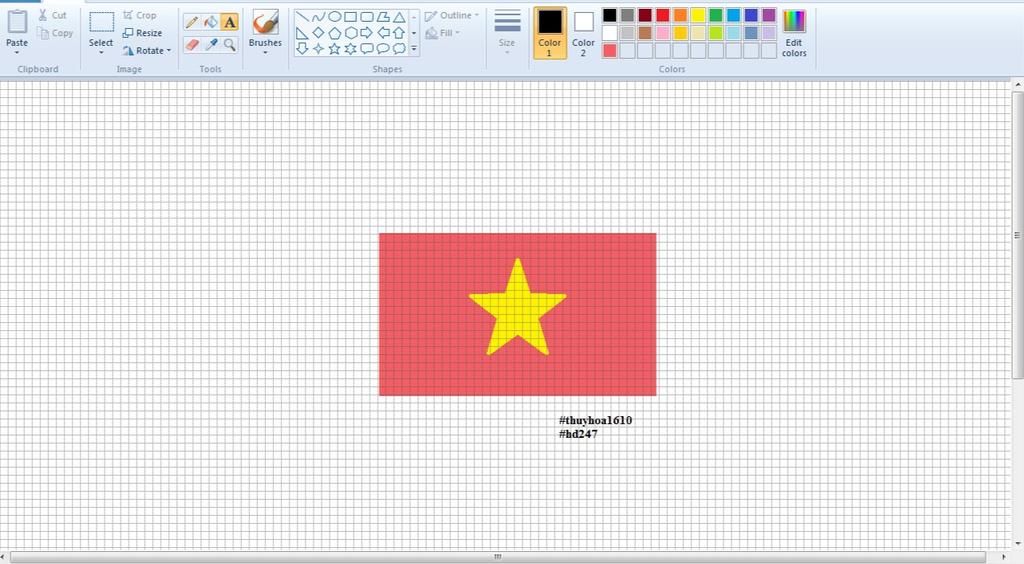Image resolution: width=1024 pixels, height=564 pixels.
Task: Pick the purple color swatch
Action: click(769, 15)
